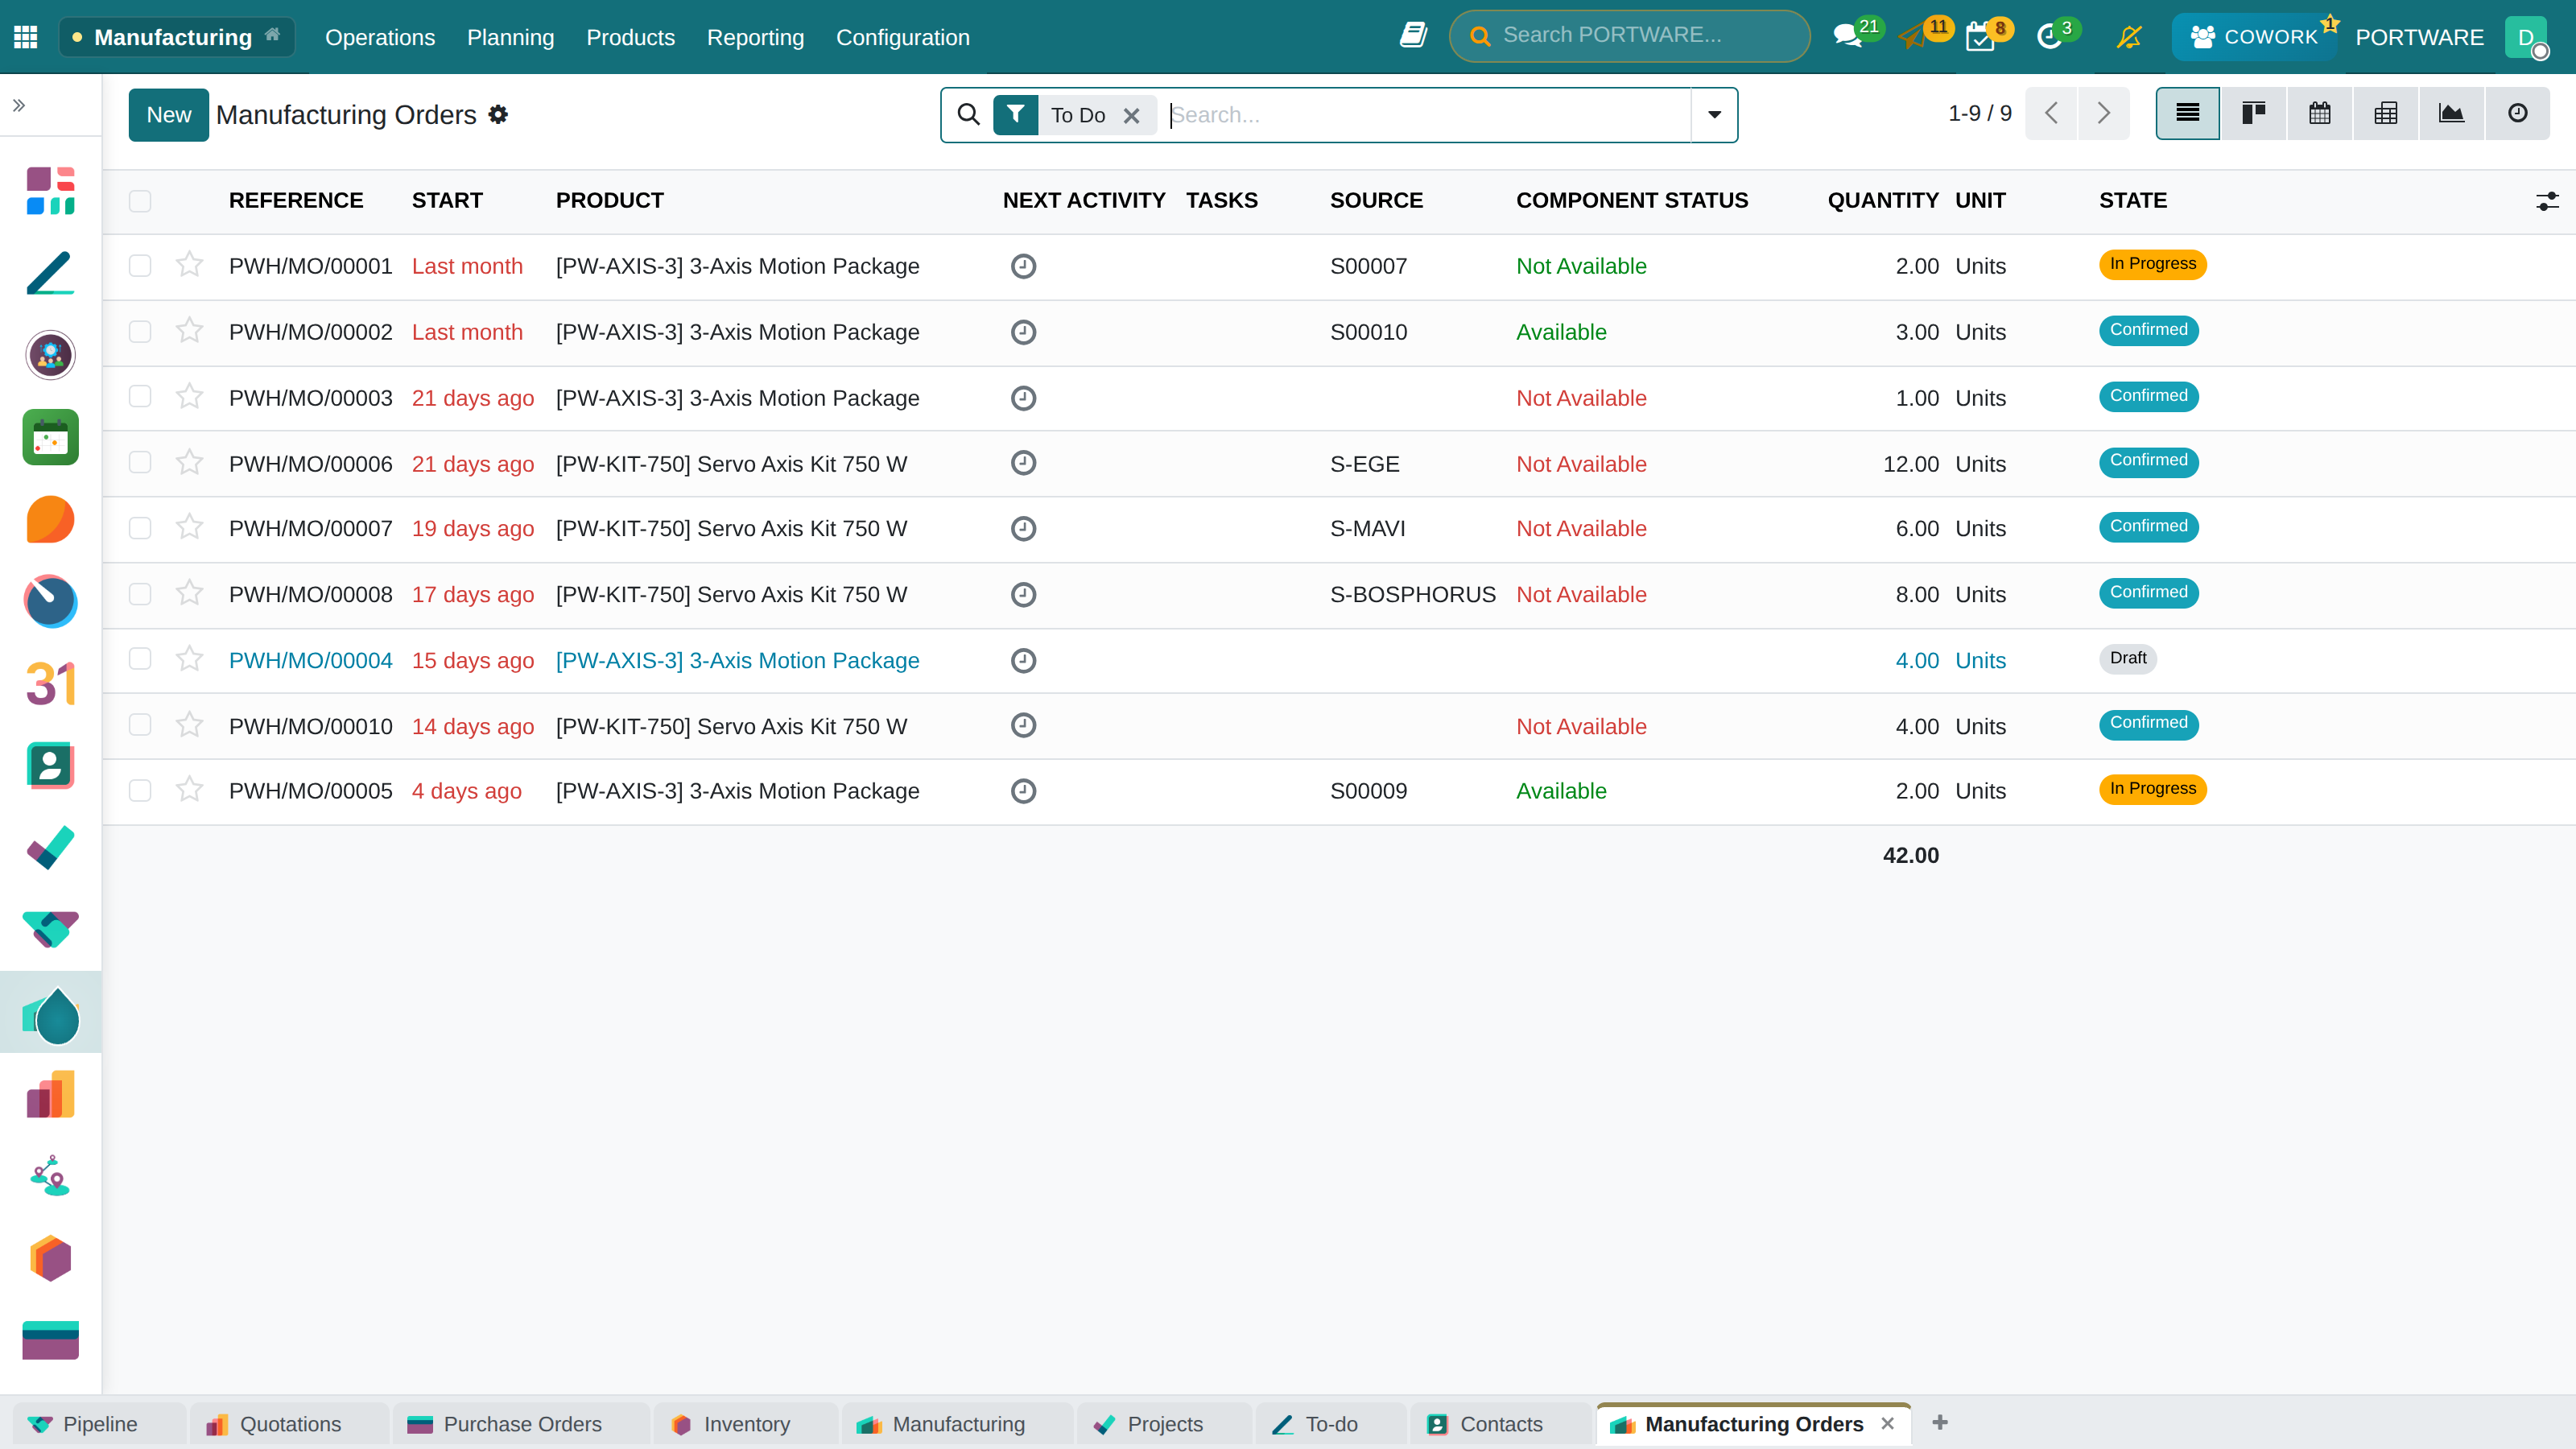This screenshot has width=2576, height=1449.
Task: Check the PWH/MO/00006 row checkbox
Action: pos(140,463)
